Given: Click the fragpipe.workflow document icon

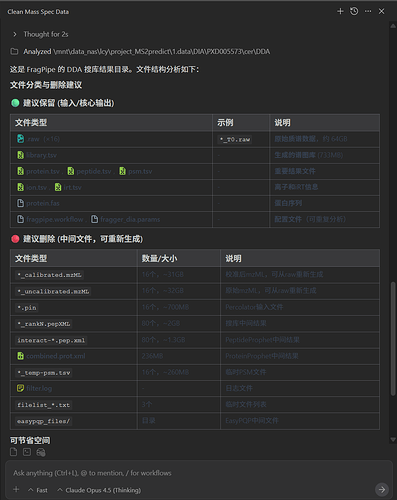Looking at the screenshot, I should pyautogui.click(x=20, y=219).
